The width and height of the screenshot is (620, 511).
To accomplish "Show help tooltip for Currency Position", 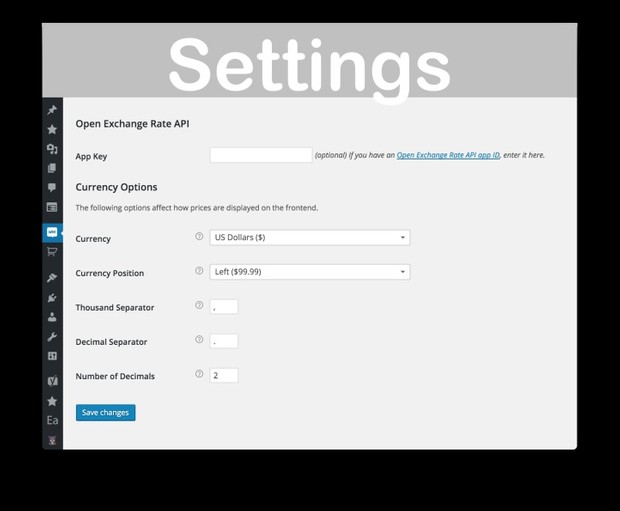I will [199, 271].
